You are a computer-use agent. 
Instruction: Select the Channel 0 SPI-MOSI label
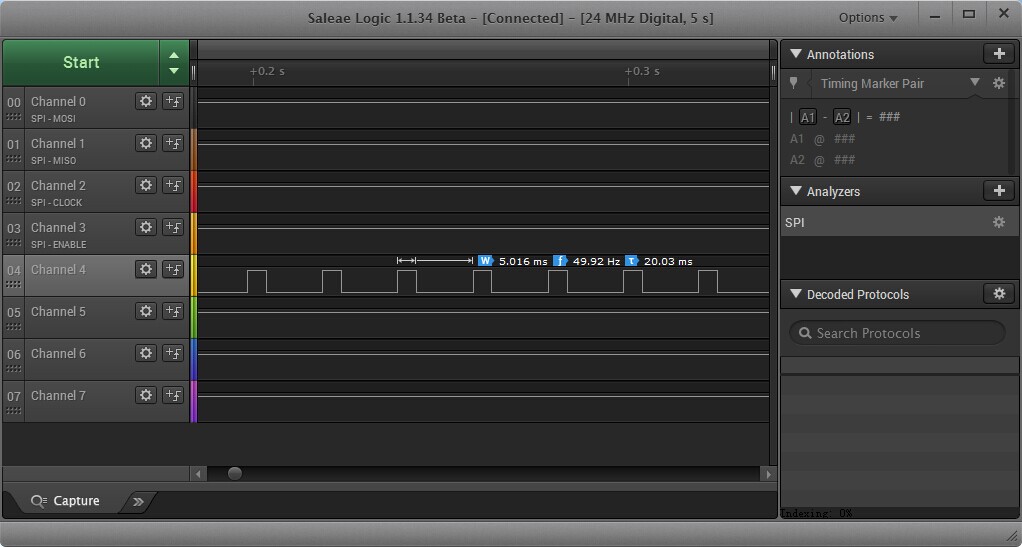53,119
